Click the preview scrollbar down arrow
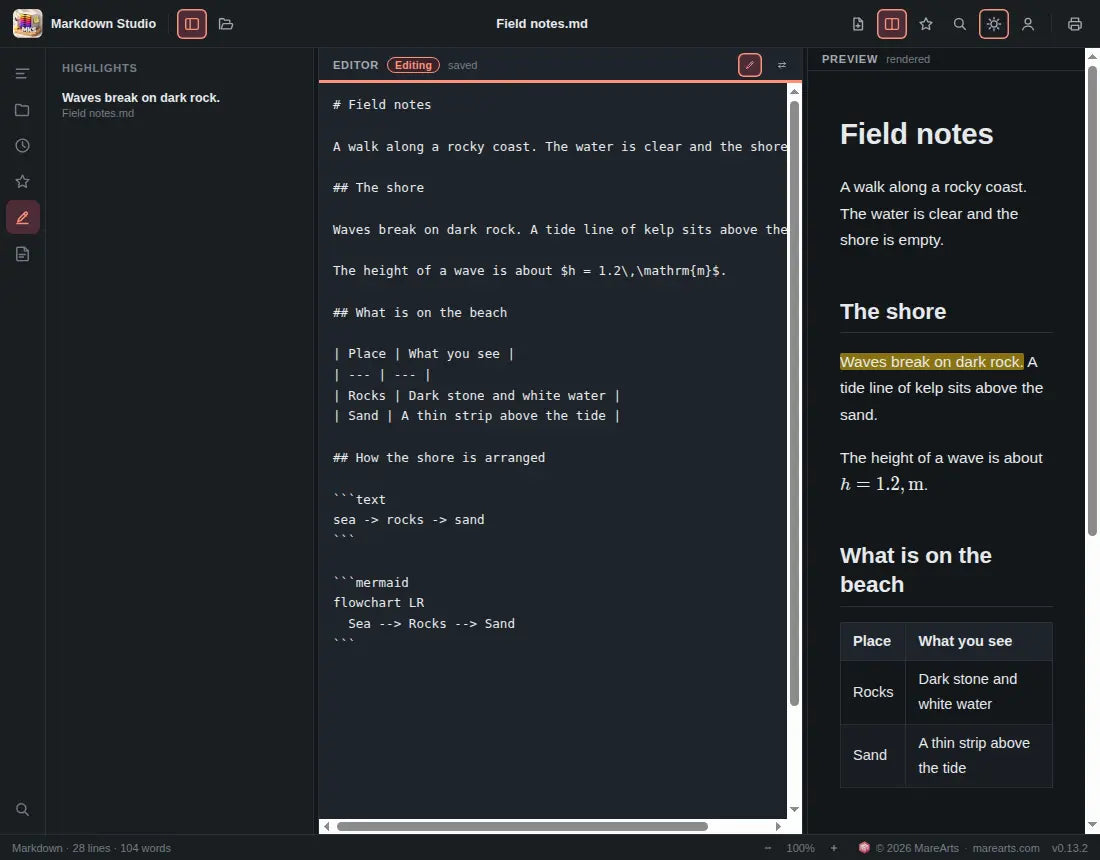 click(x=1092, y=825)
